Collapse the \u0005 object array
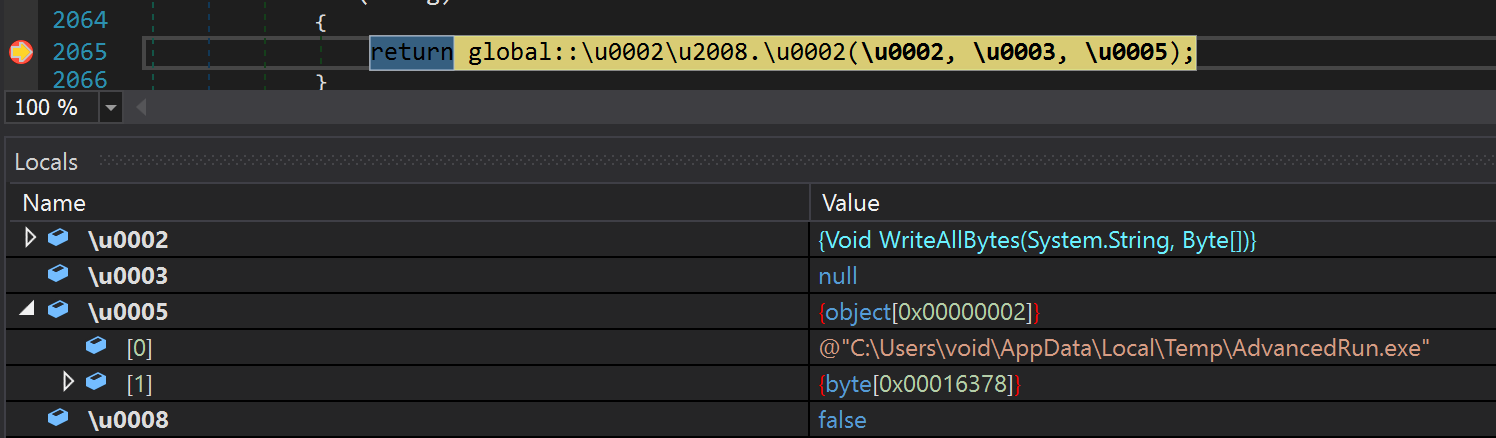The image size is (1496, 438). tap(26, 311)
